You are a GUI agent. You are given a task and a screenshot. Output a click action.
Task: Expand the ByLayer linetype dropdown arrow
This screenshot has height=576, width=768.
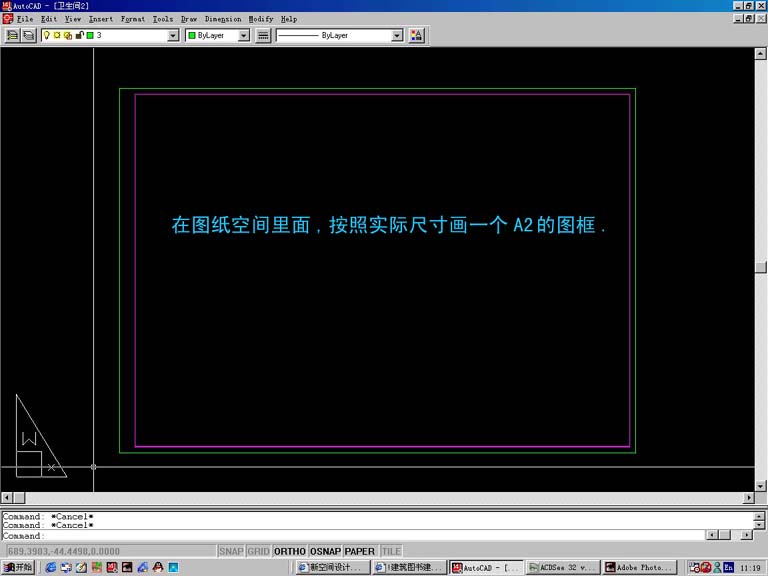(x=397, y=35)
